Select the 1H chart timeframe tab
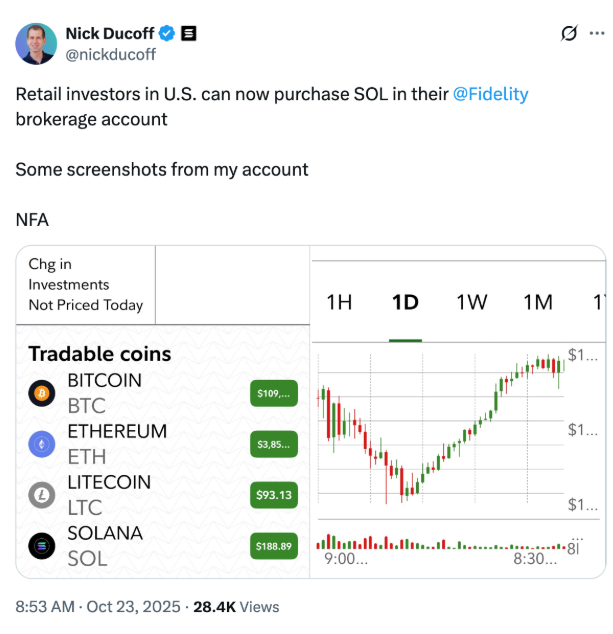 pyautogui.click(x=340, y=302)
